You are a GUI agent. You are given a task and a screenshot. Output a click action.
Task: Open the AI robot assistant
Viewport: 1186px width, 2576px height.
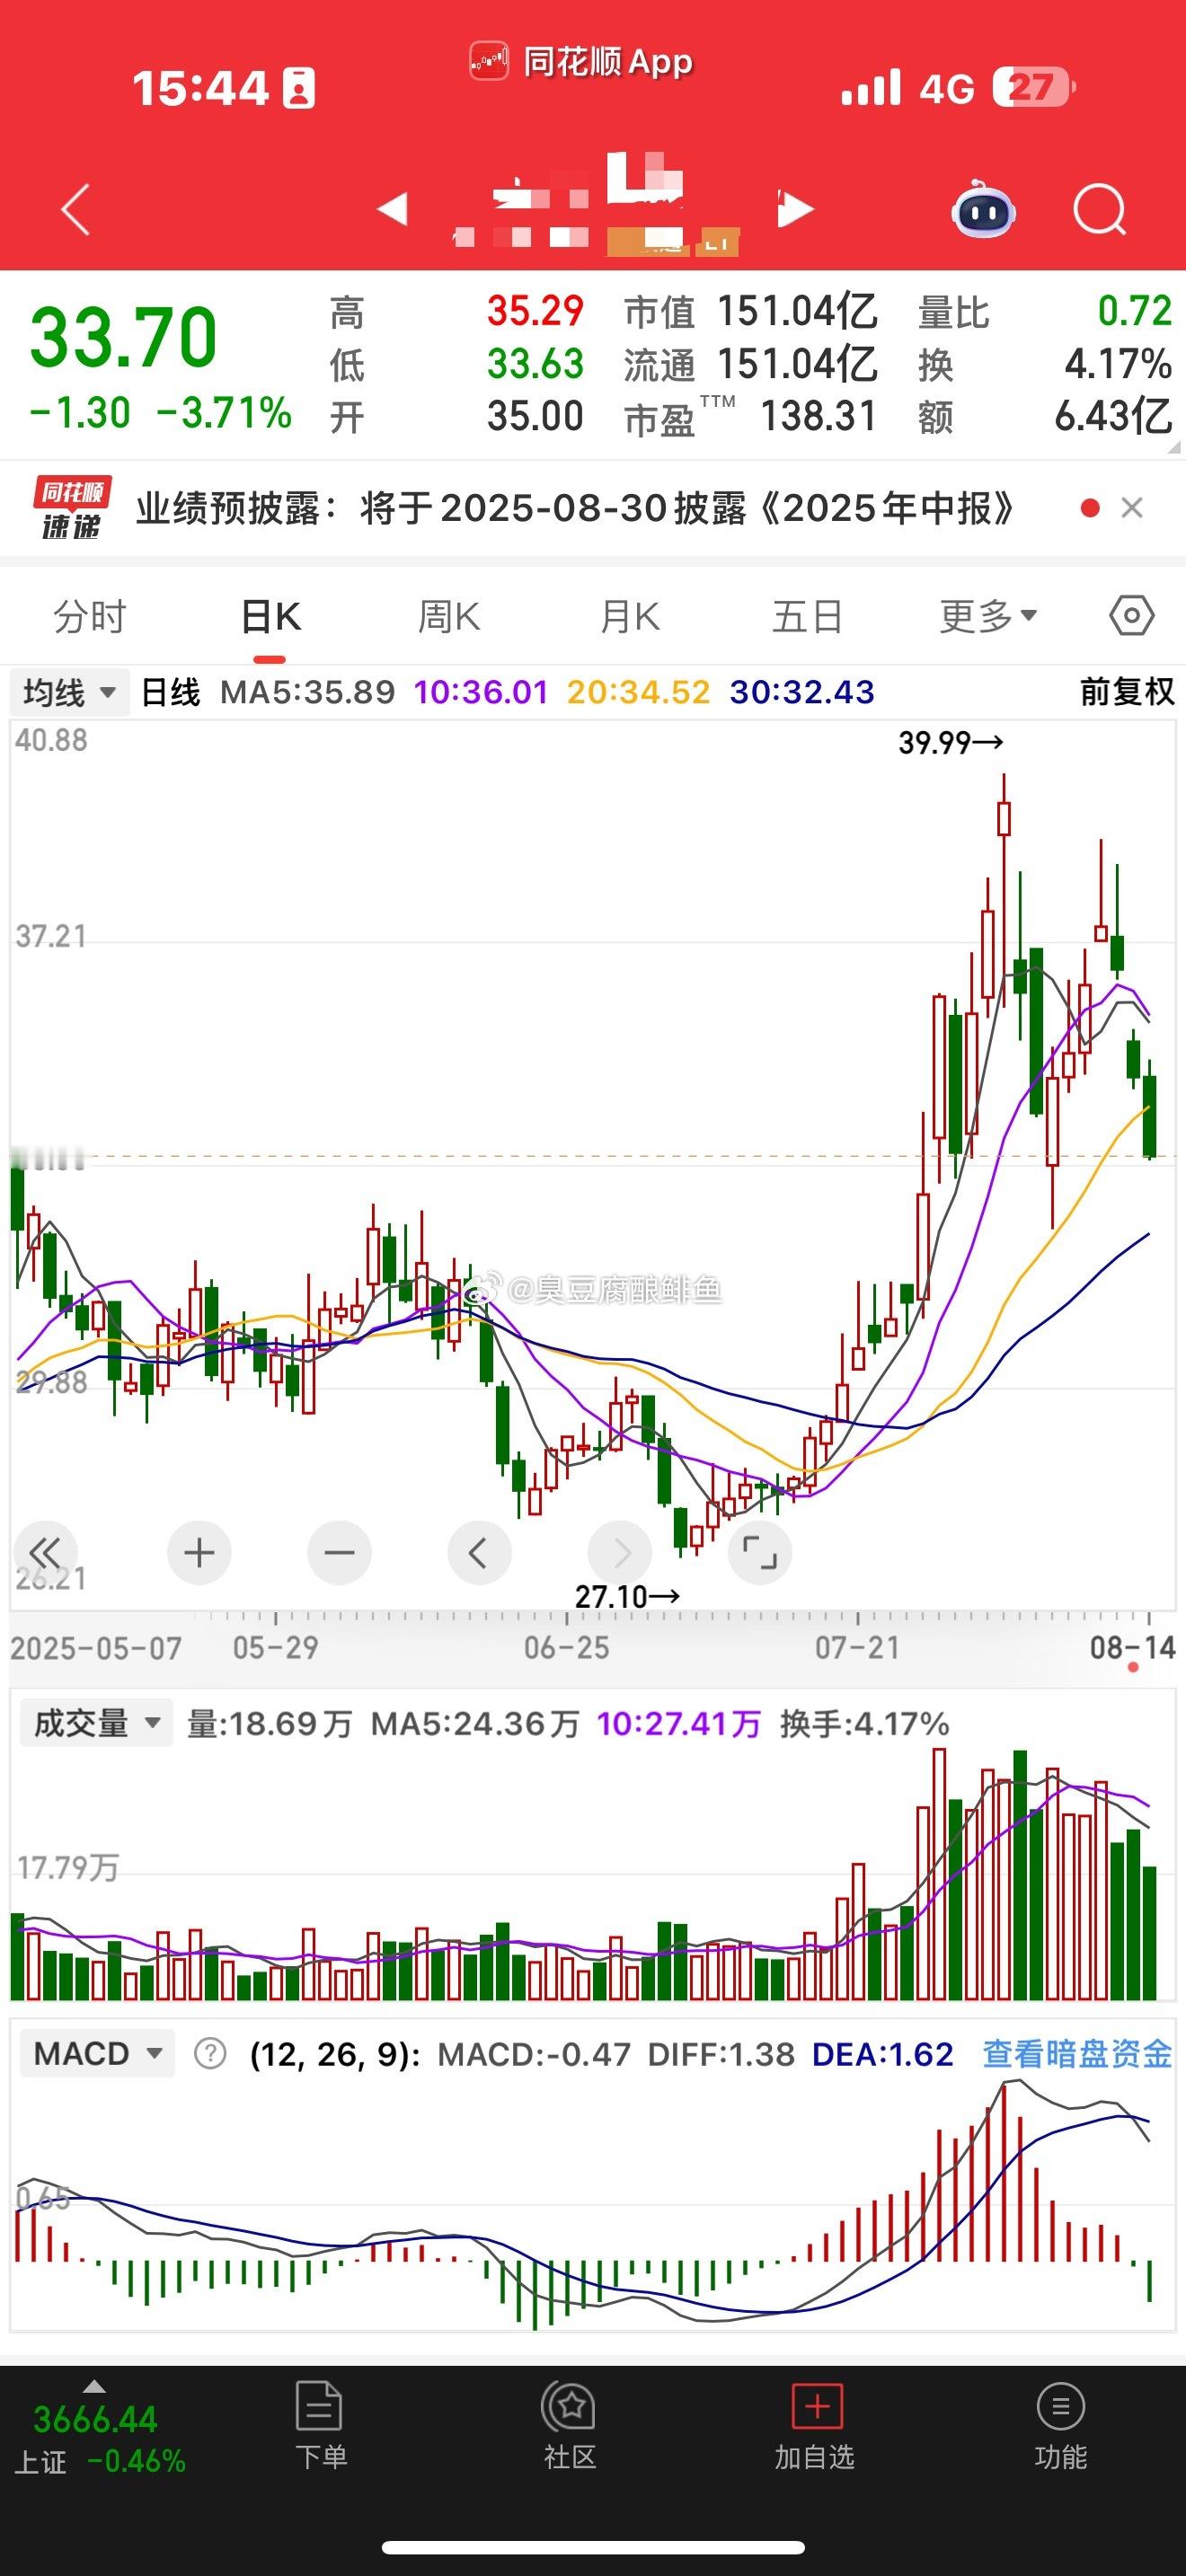click(x=983, y=209)
